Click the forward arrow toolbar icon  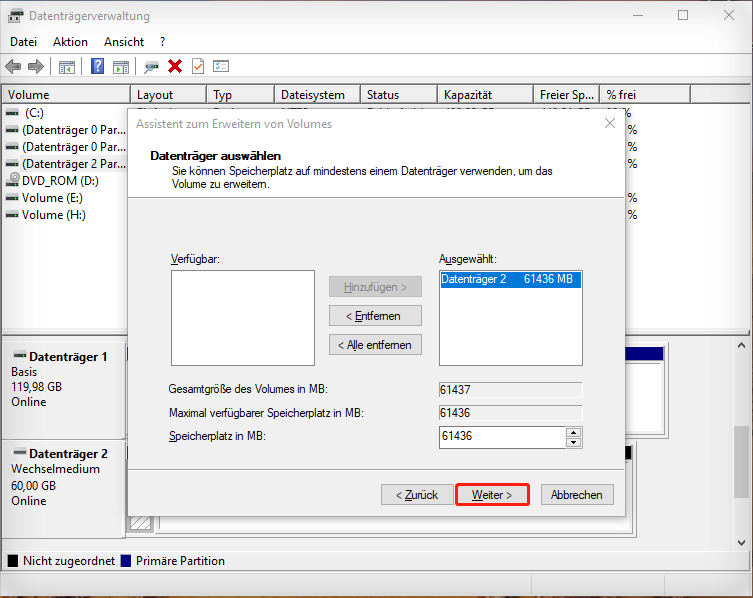[x=36, y=66]
